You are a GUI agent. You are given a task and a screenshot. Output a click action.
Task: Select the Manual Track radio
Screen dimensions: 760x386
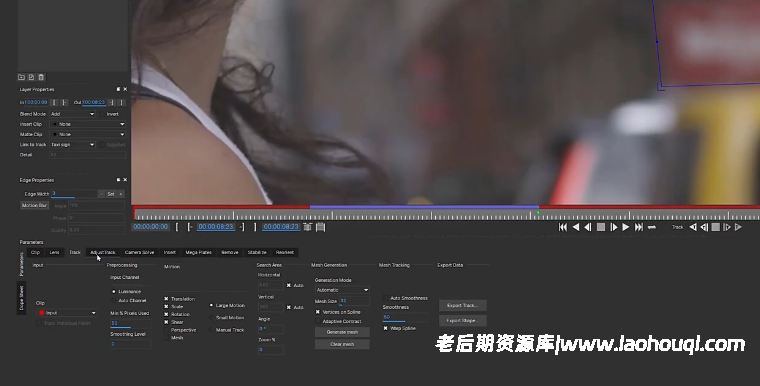pos(211,330)
